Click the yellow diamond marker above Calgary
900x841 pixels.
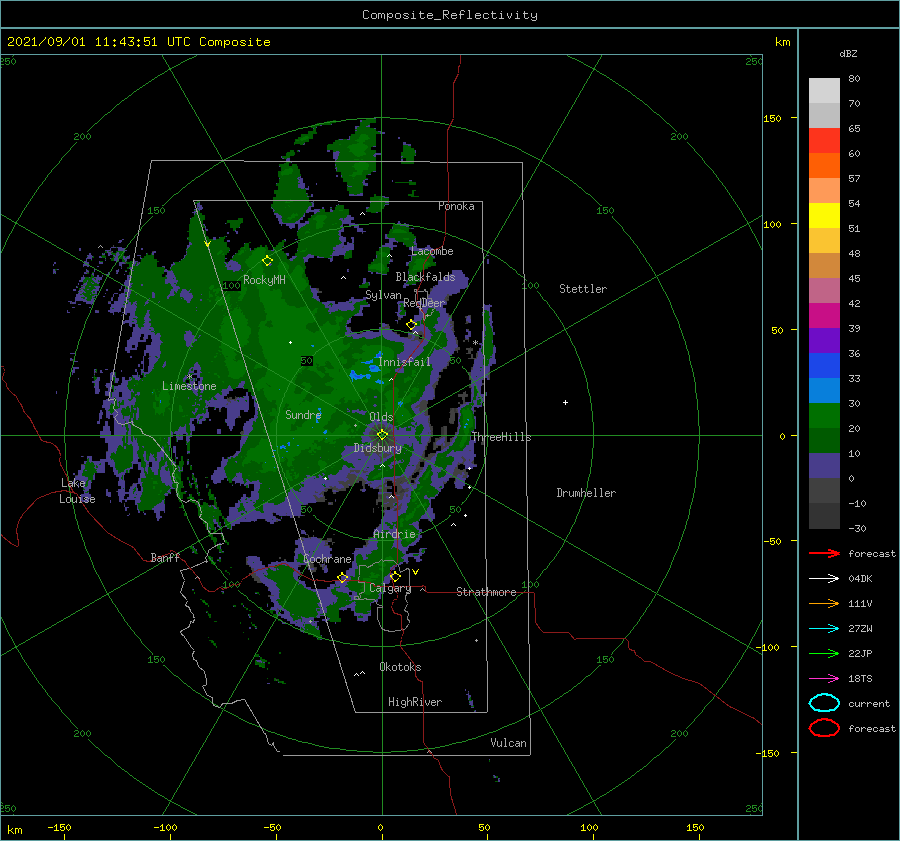click(395, 576)
